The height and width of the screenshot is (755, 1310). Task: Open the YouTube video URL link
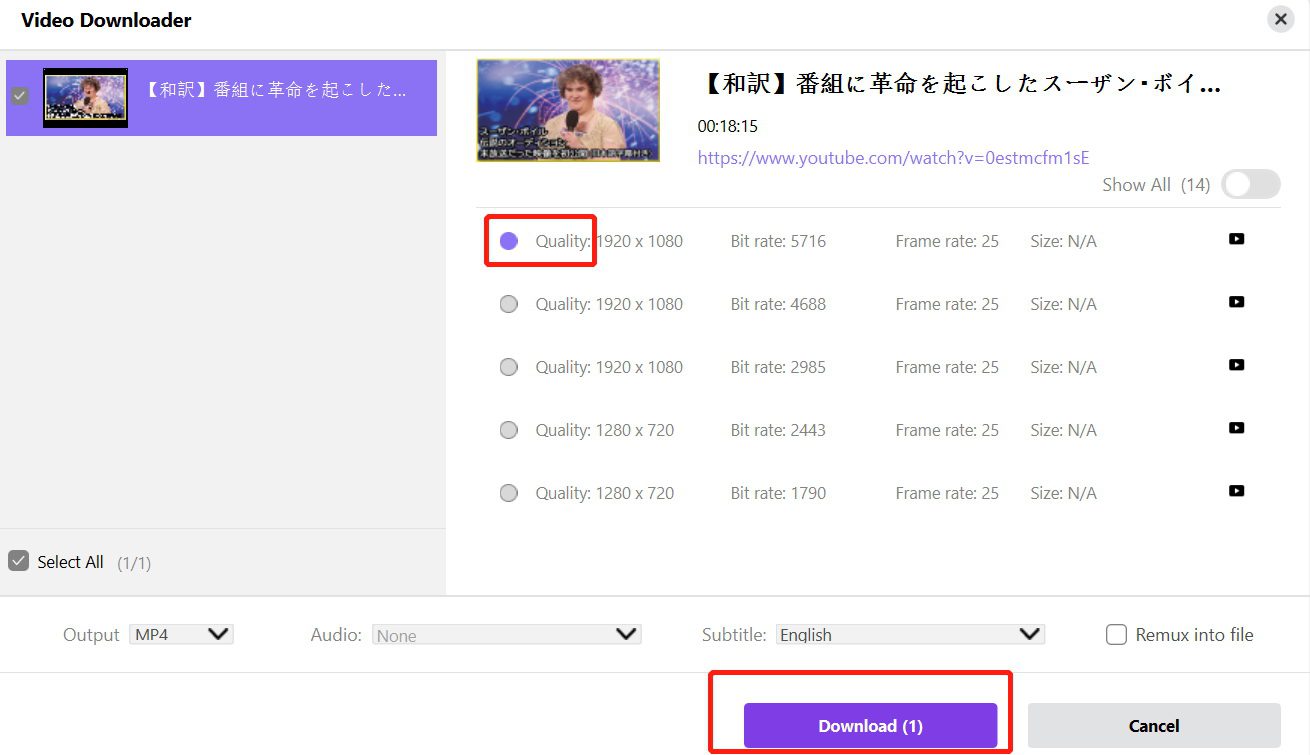tap(893, 158)
